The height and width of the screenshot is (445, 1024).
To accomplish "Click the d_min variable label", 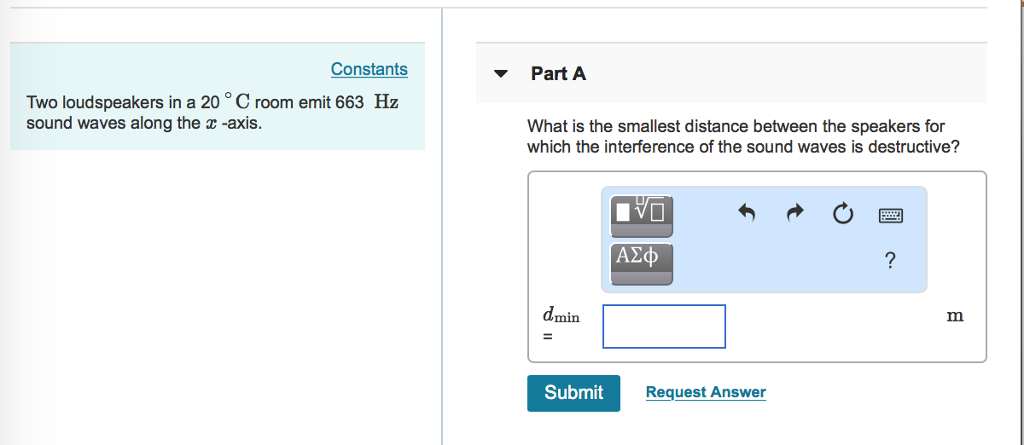I will tap(560, 316).
